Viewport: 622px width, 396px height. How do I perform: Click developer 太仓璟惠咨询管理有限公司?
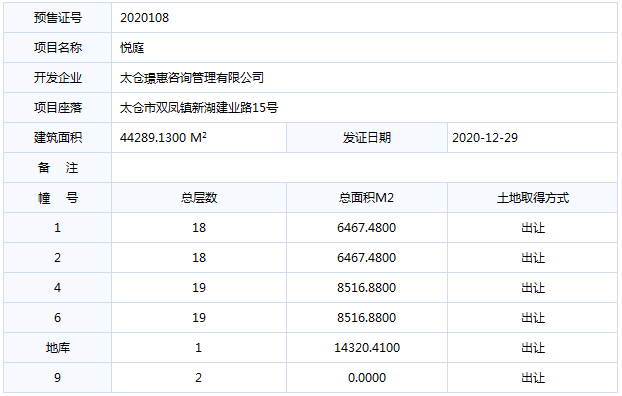pyautogui.click(x=192, y=78)
